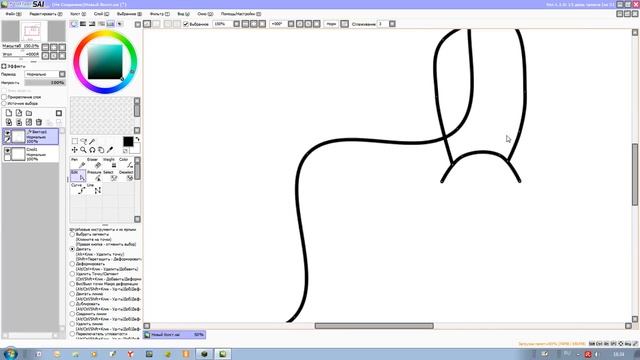The width and height of the screenshot is (640, 360).
Task: Select Деформировать radio option
Action: coord(72,264)
